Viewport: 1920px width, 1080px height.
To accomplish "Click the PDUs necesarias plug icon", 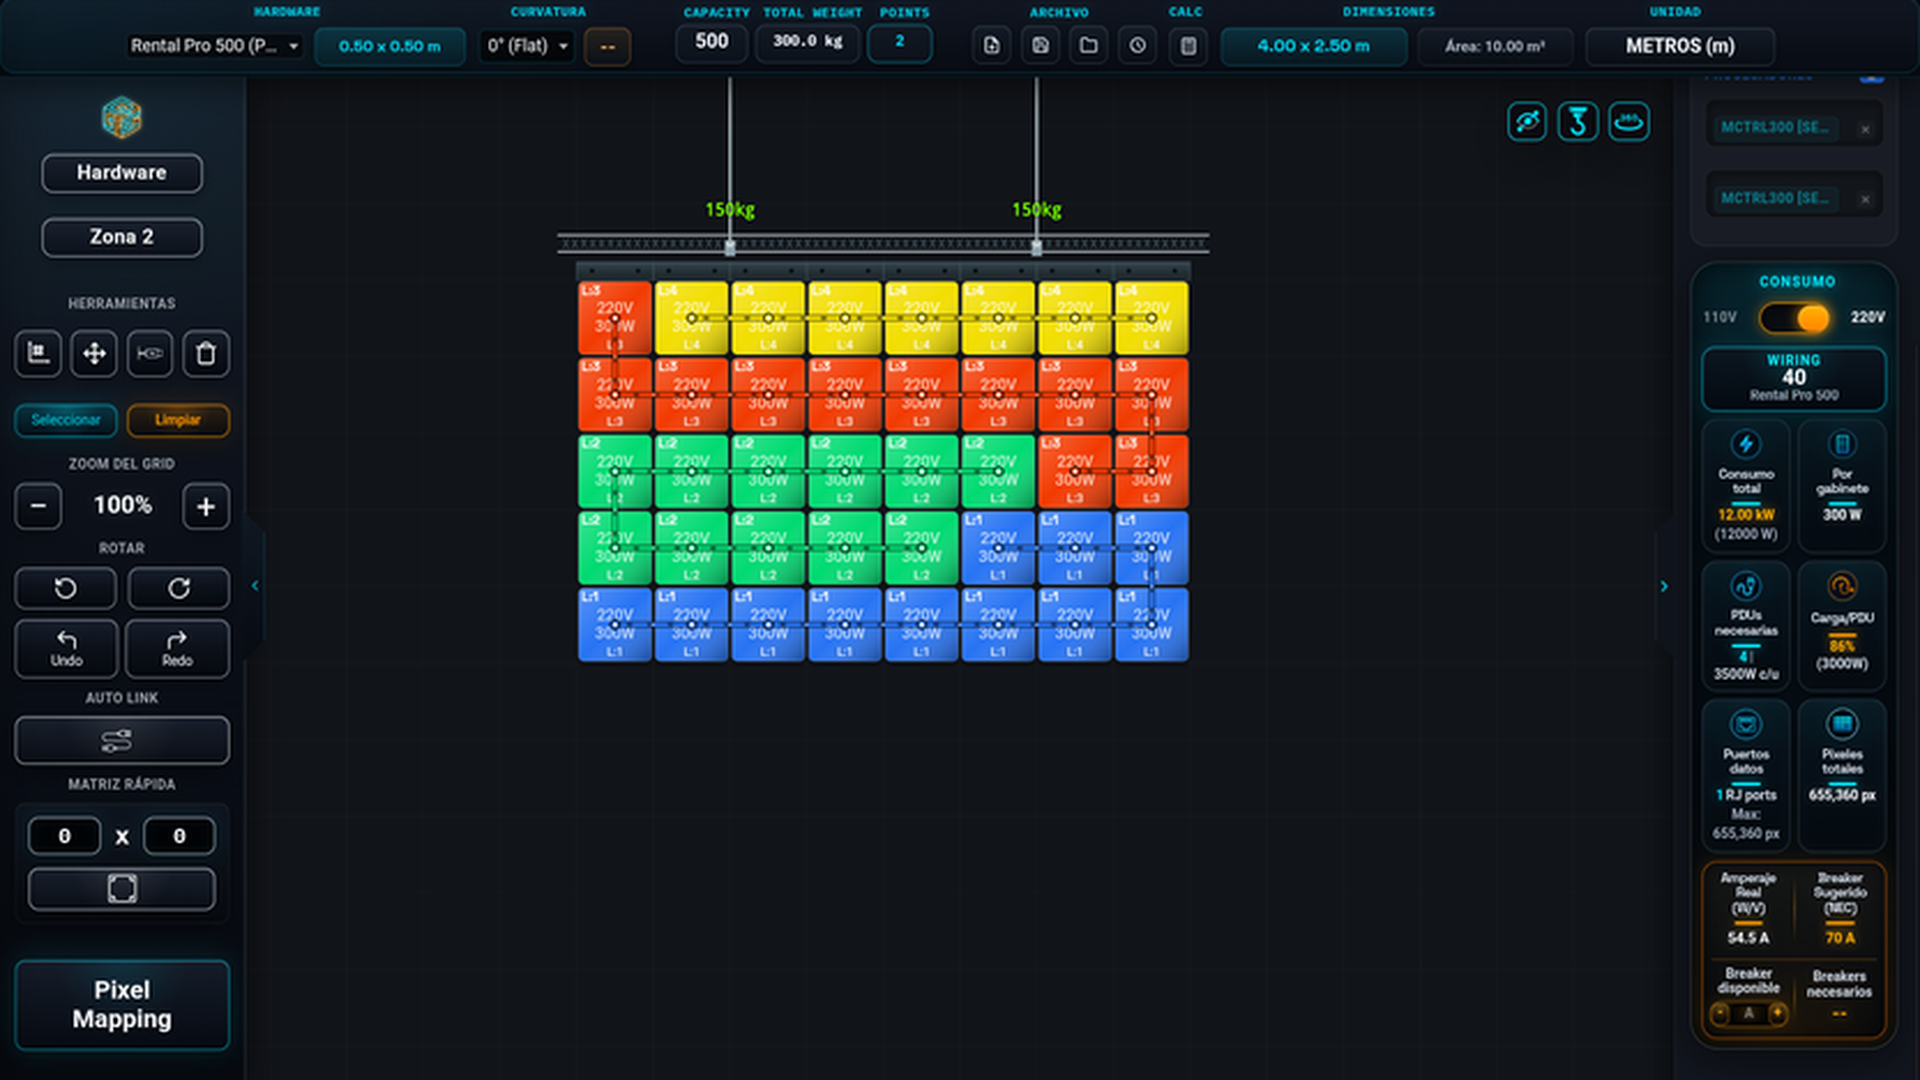I will (1746, 586).
